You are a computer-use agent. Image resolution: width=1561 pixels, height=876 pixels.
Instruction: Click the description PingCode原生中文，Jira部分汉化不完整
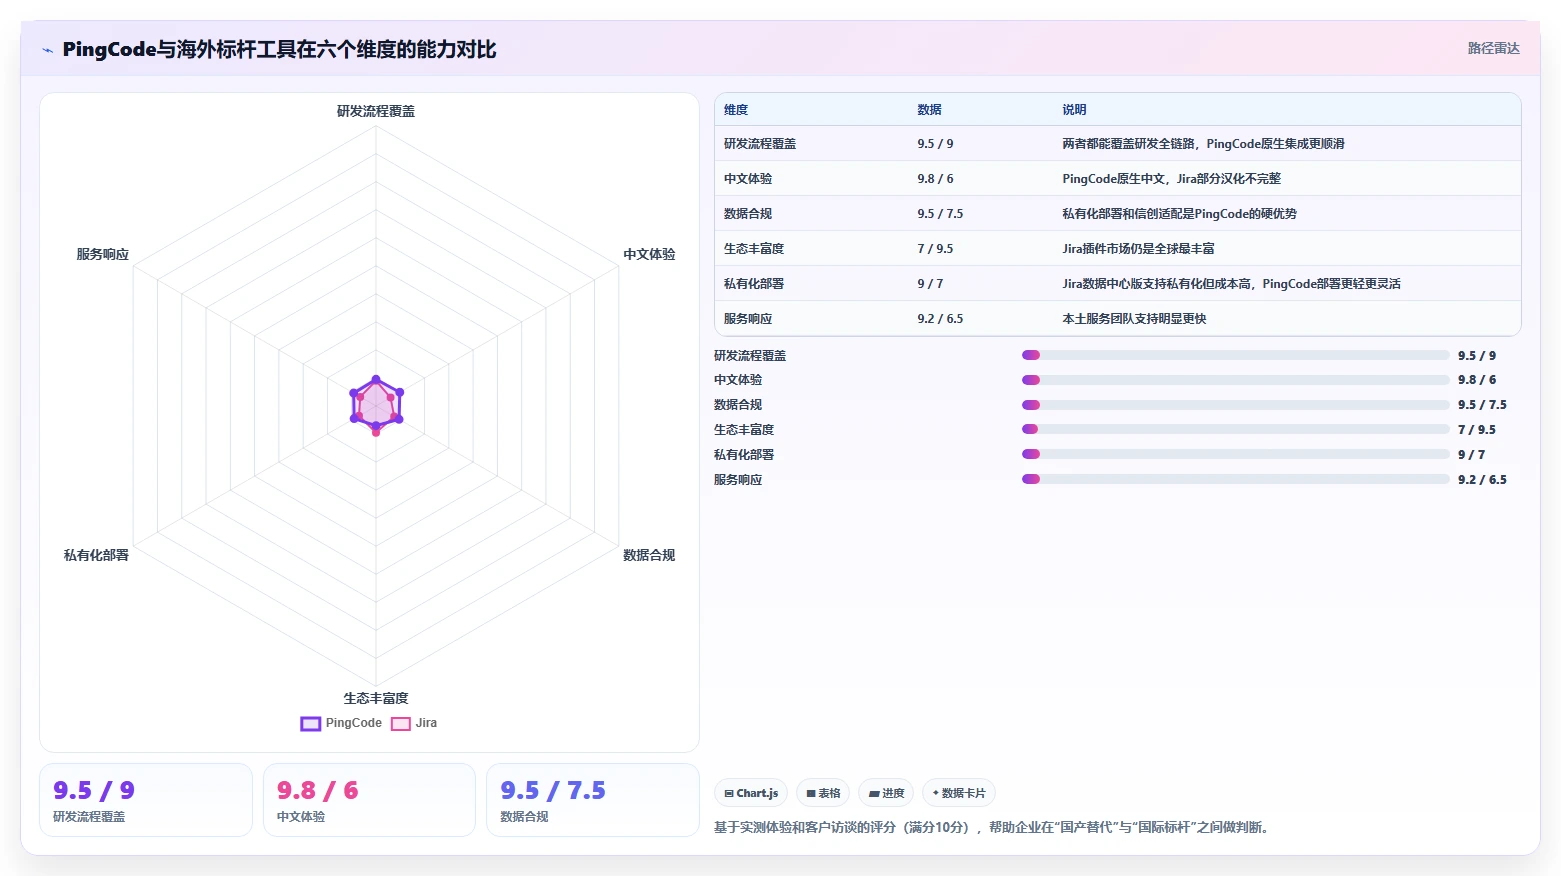point(1171,179)
